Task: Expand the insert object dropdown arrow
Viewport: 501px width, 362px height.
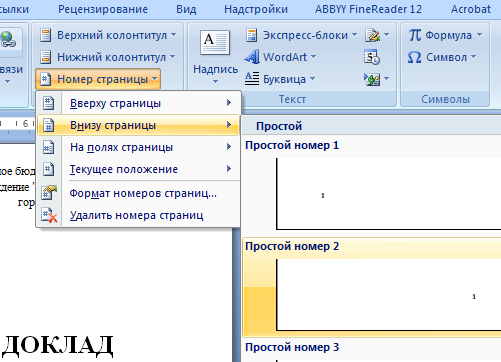Action: point(386,79)
